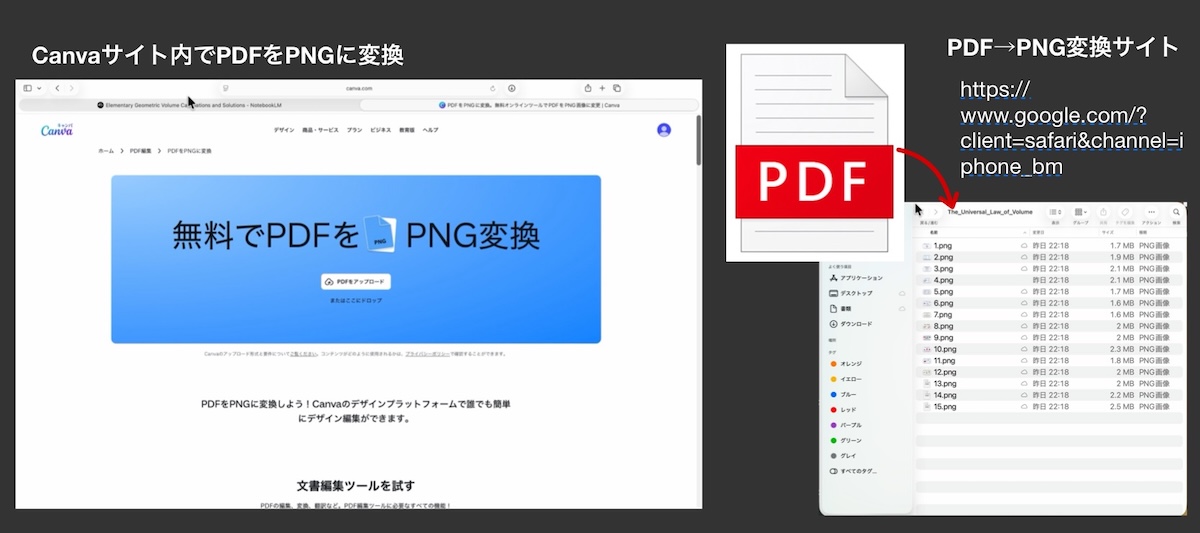
Task: Switch to the NotebookLM tab
Action: [x=188, y=104]
